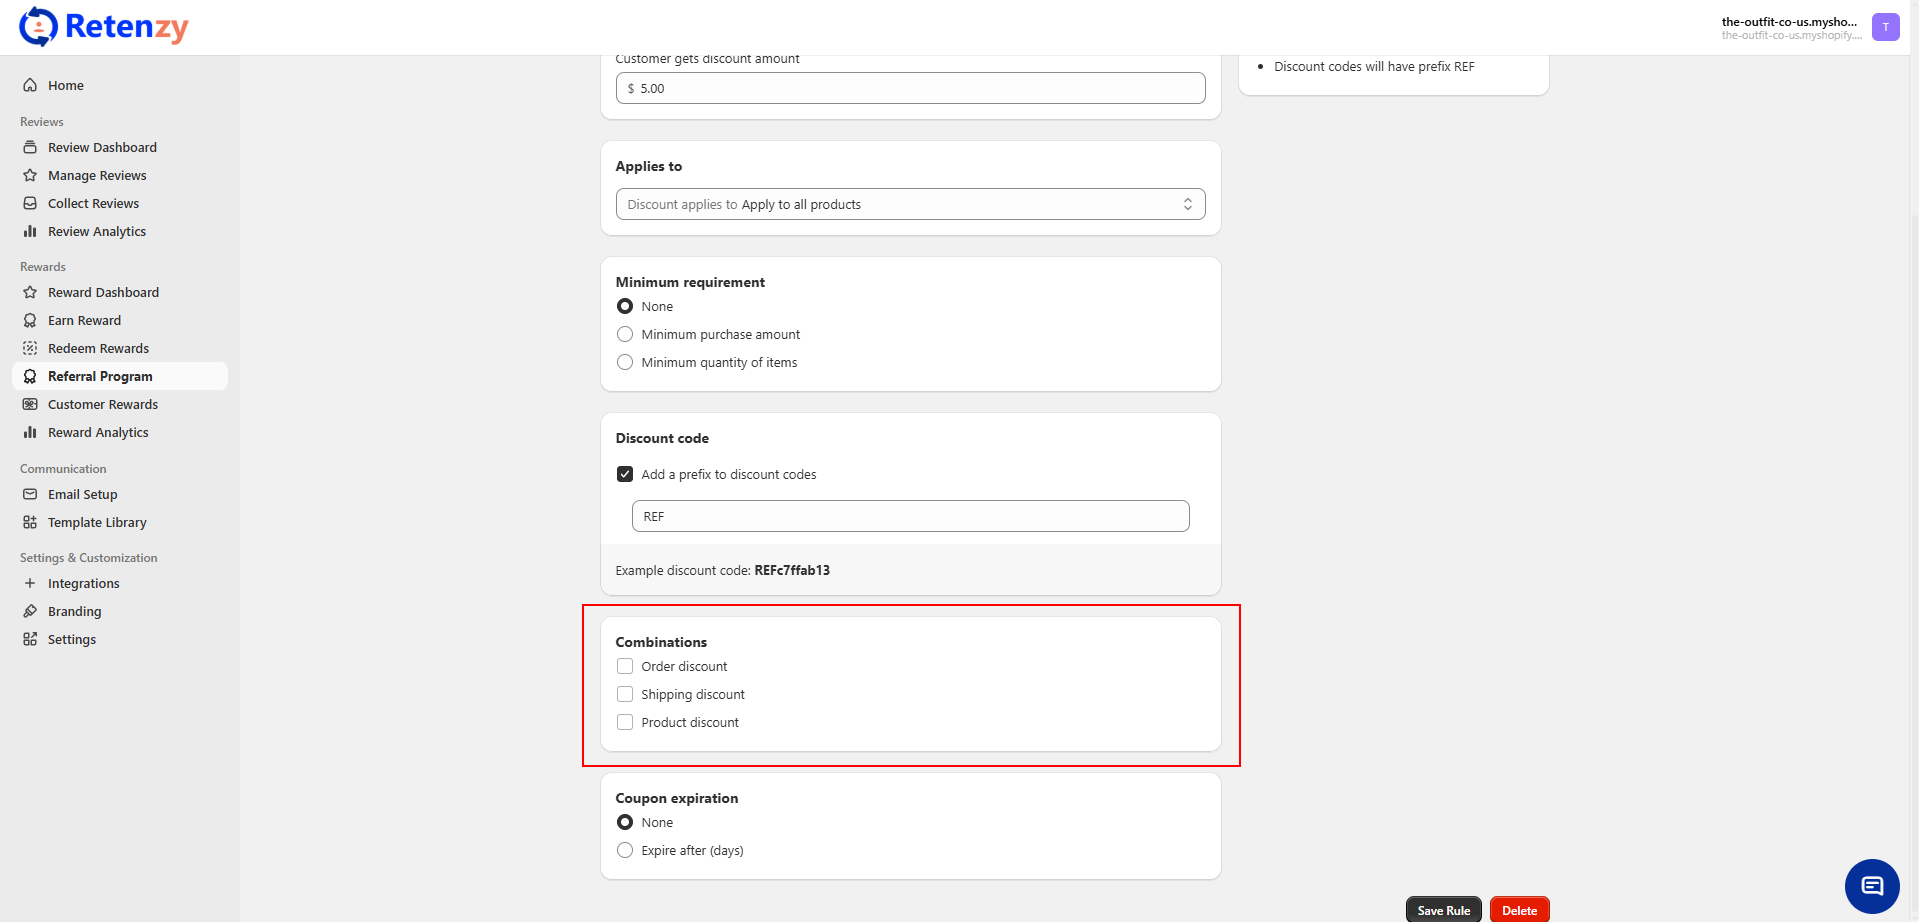Click the Review Analytics bar chart icon
This screenshot has height=922, width=1919.
click(30, 232)
